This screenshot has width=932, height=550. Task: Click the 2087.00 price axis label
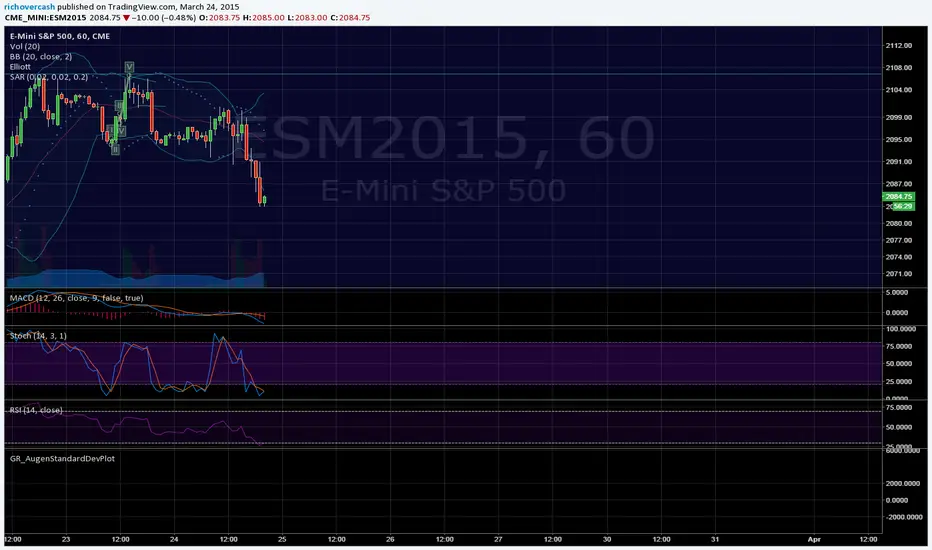pos(898,184)
